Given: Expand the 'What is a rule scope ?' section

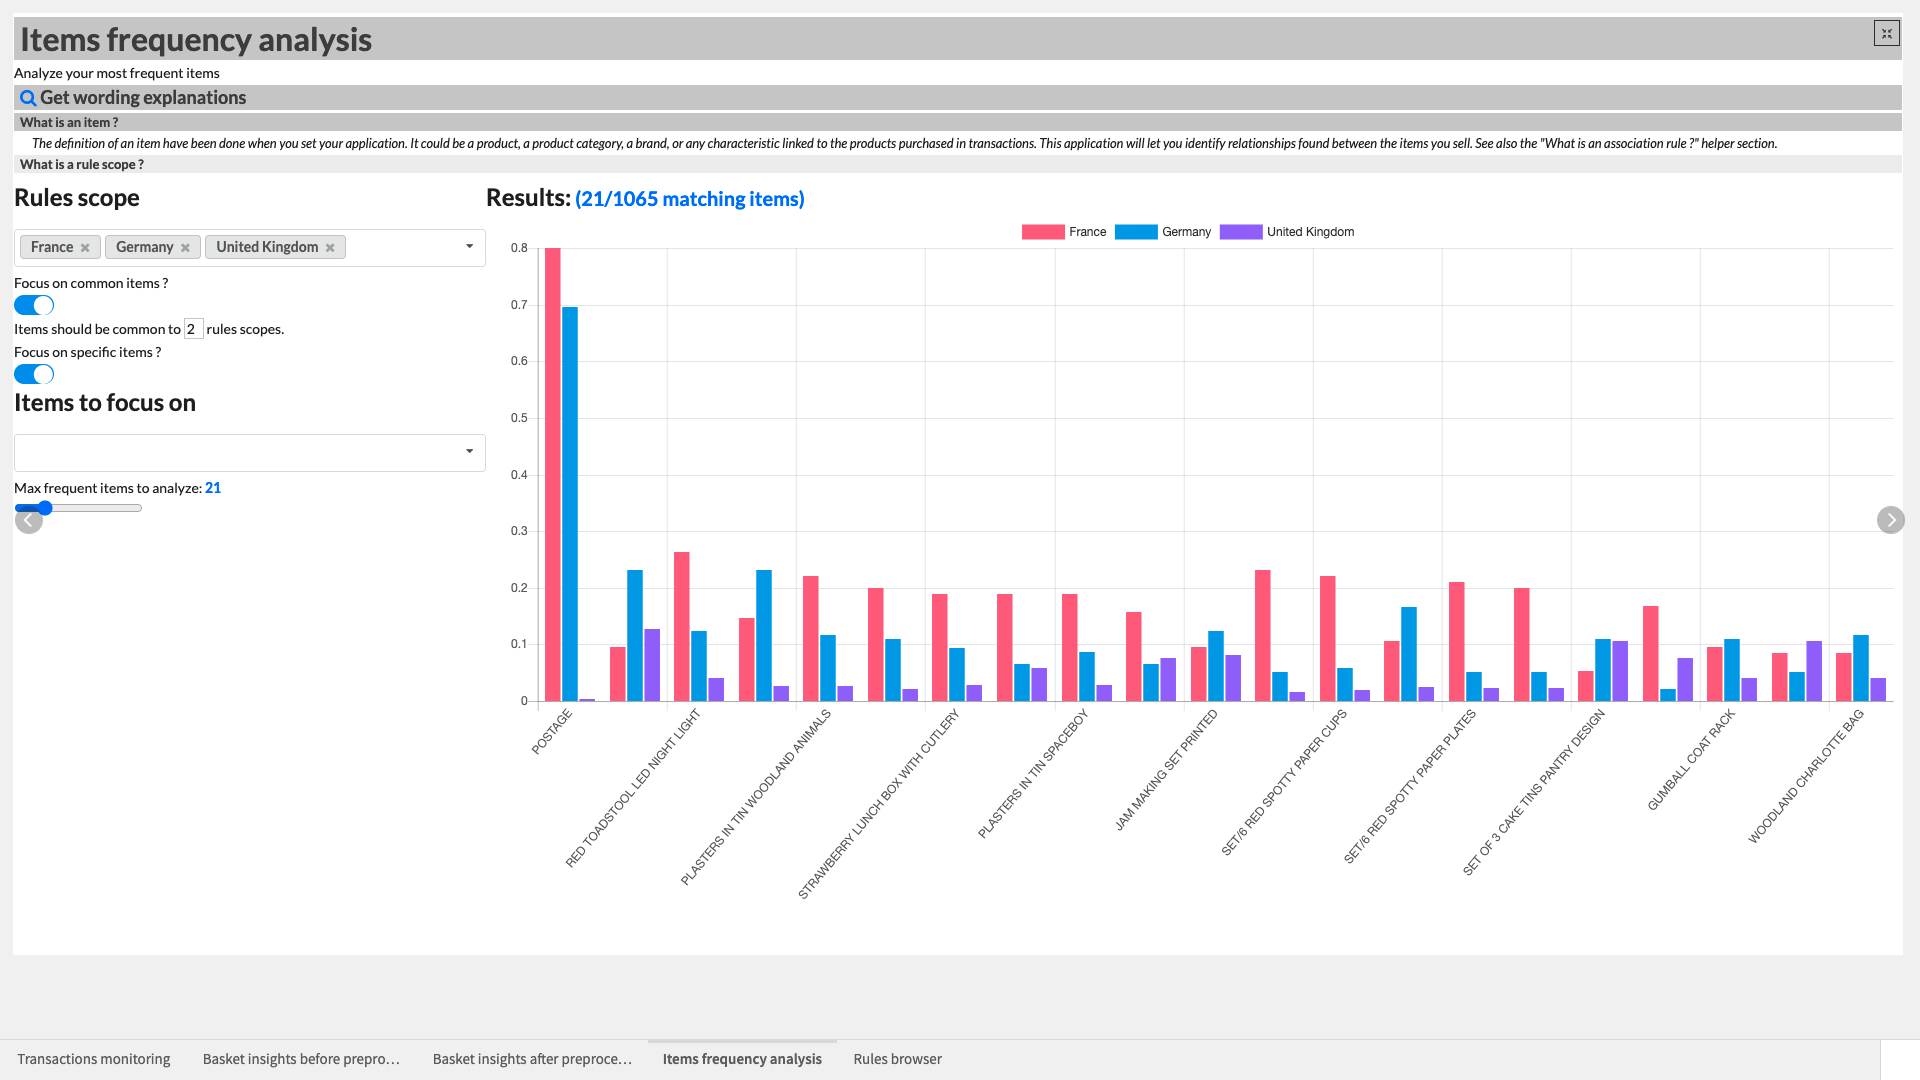Looking at the screenshot, I should (x=82, y=164).
